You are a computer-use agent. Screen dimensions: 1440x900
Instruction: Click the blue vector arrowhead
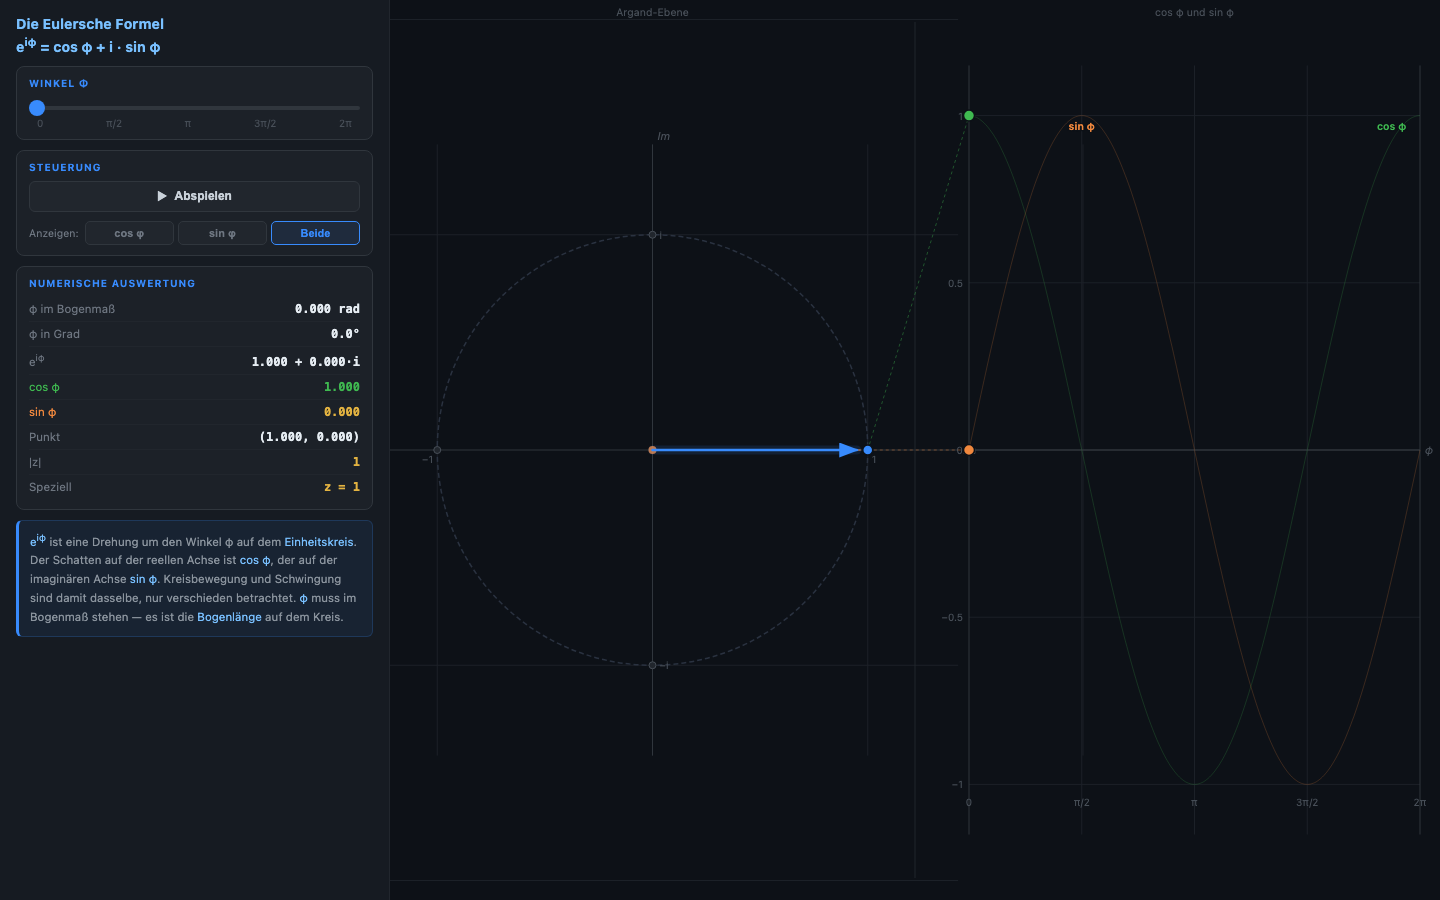pos(850,450)
